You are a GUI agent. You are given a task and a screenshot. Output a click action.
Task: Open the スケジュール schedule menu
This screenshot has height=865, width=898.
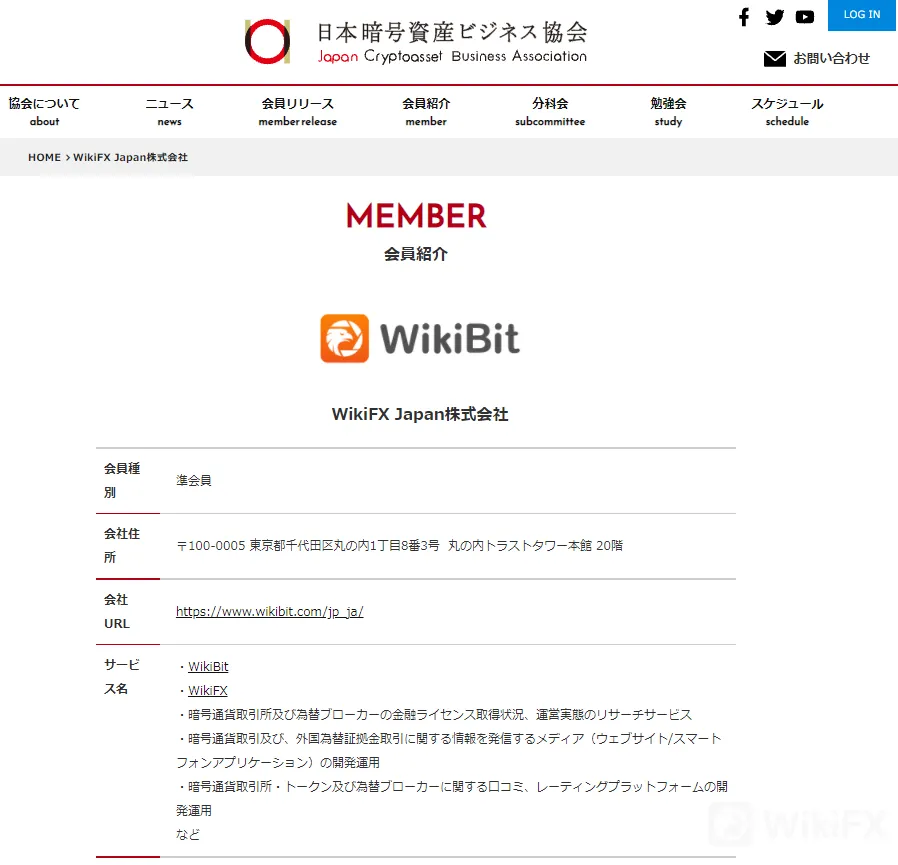(787, 112)
